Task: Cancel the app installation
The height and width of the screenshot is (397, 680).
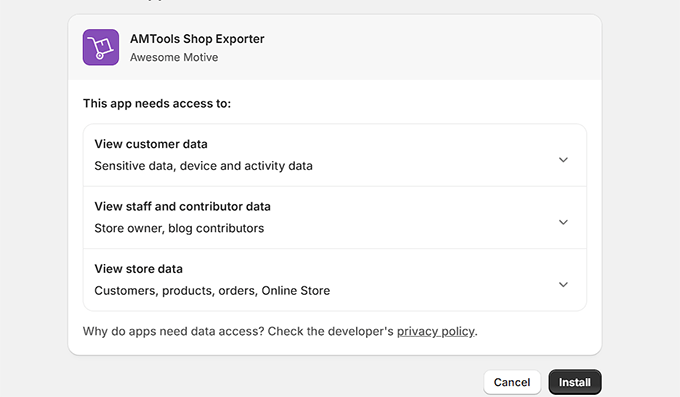Action: tap(512, 382)
